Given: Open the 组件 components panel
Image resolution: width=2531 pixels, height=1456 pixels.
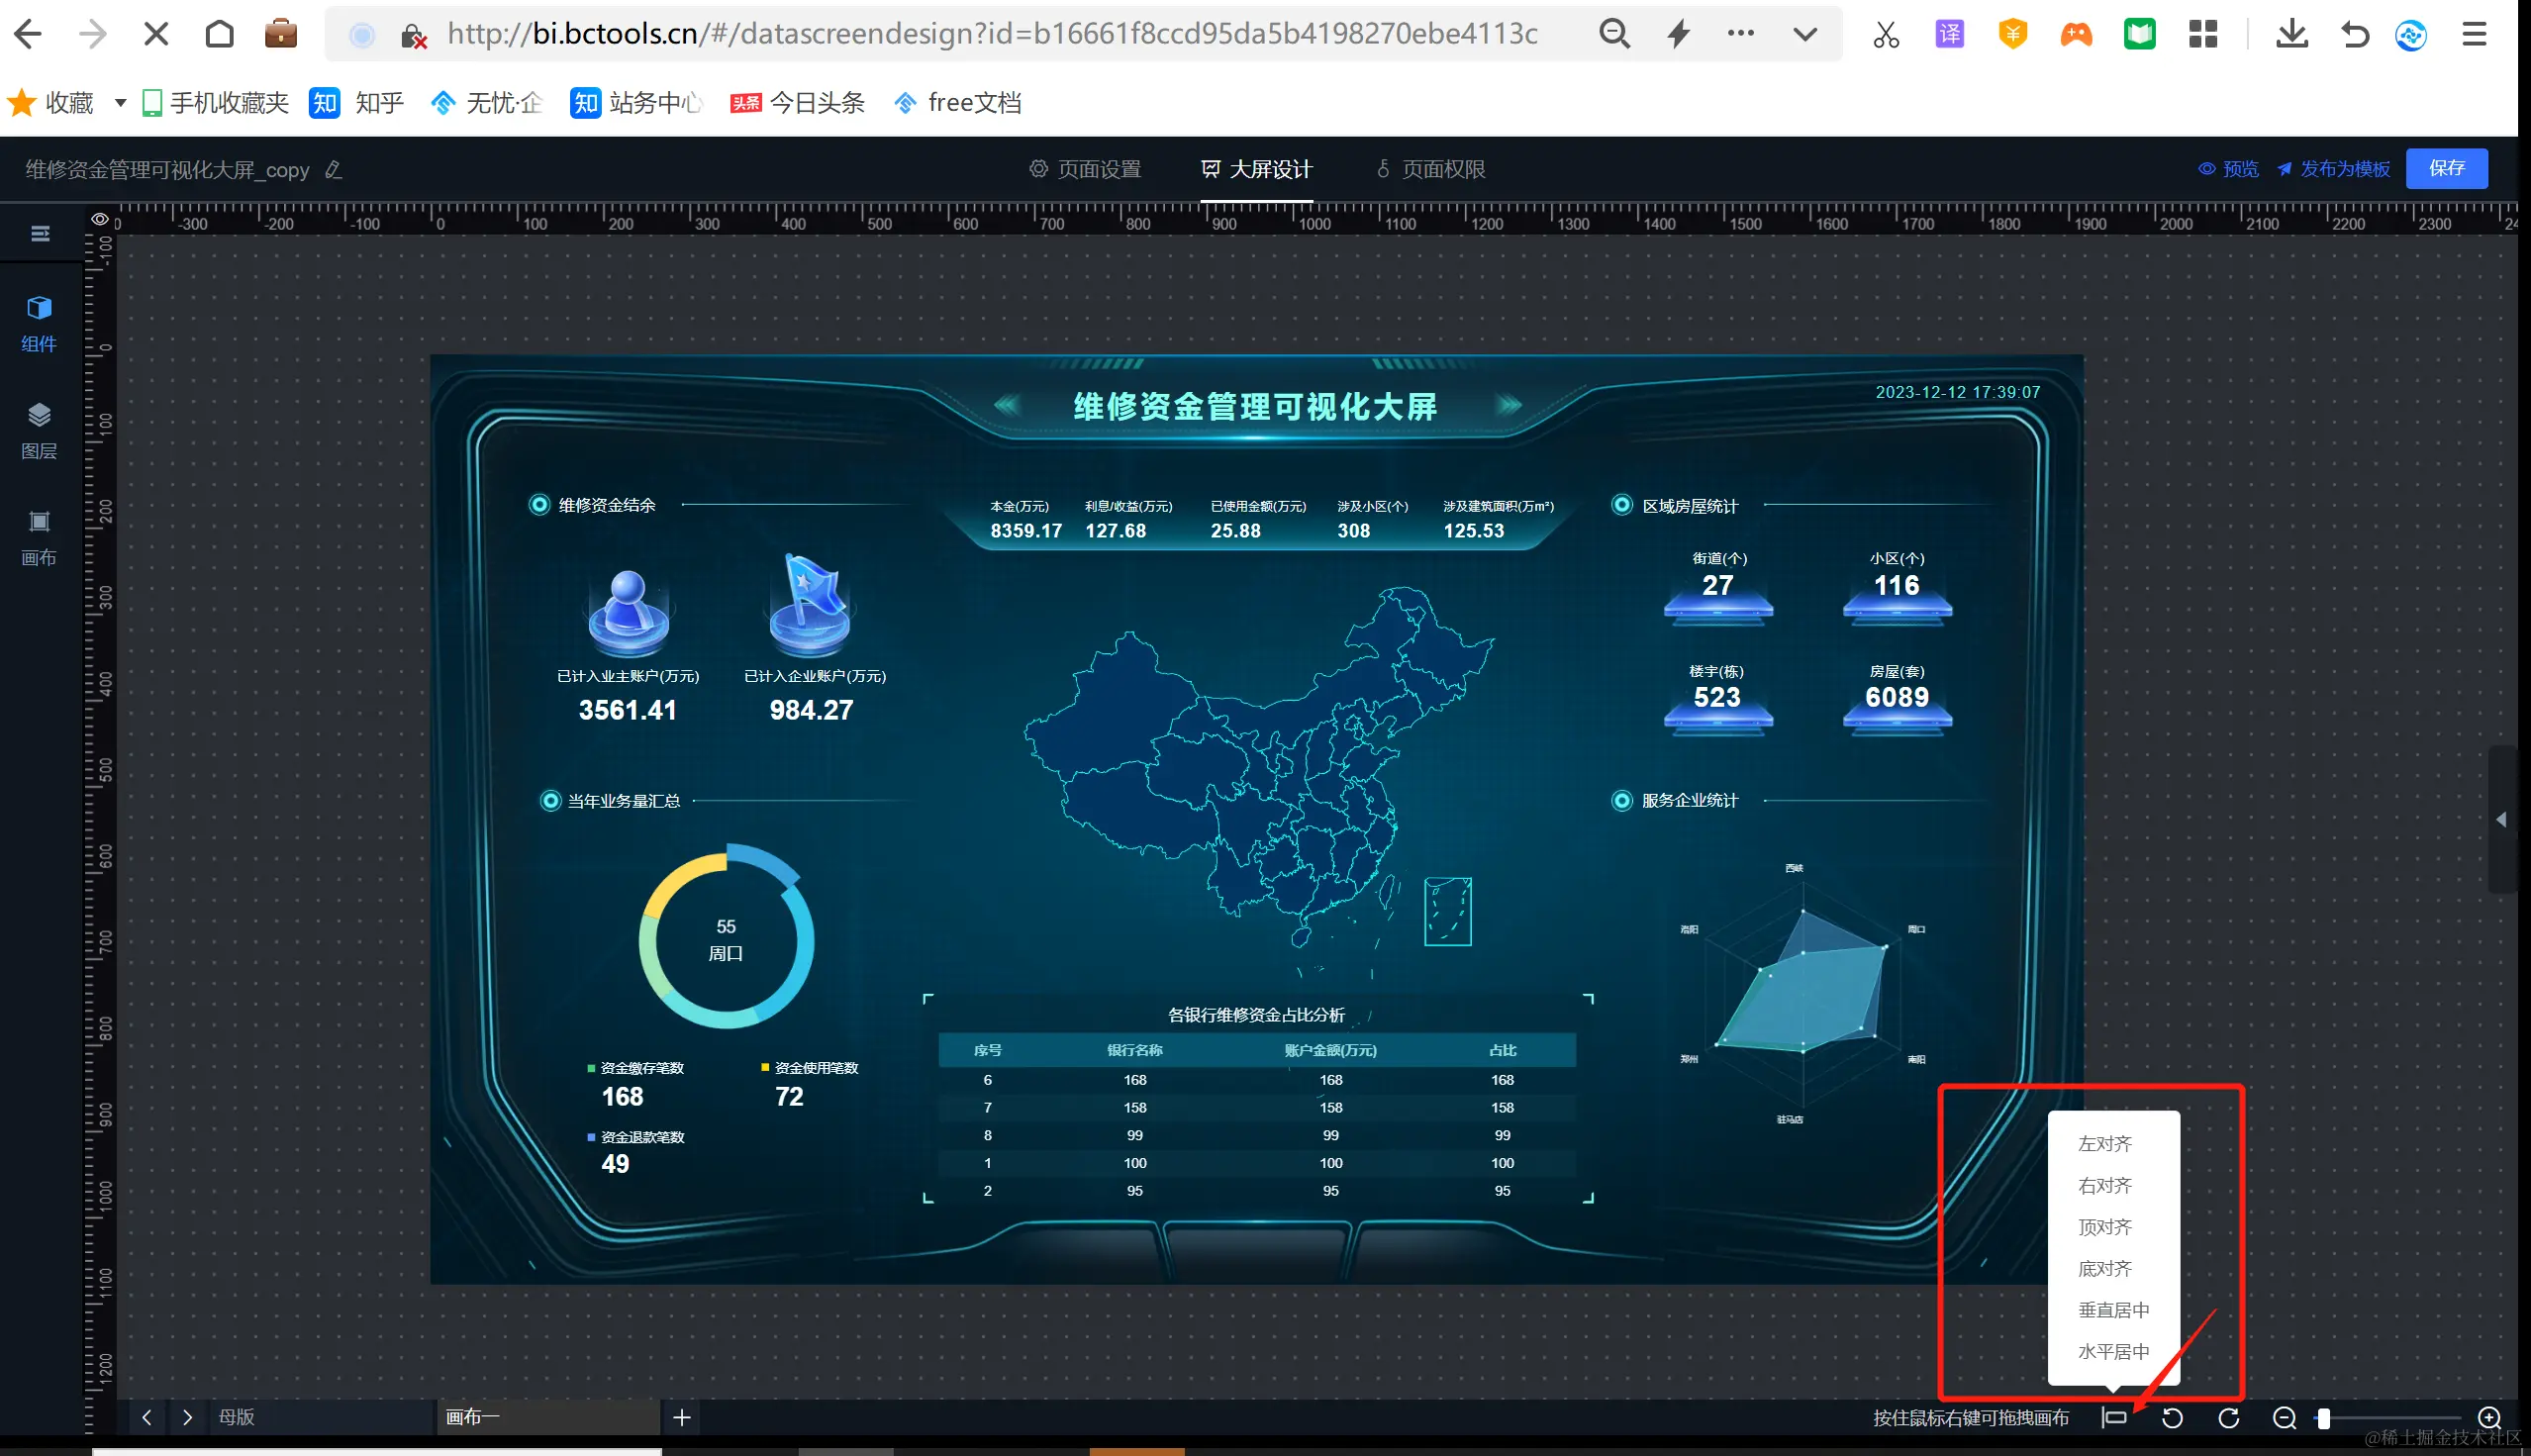Looking at the screenshot, I should click(39, 322).
